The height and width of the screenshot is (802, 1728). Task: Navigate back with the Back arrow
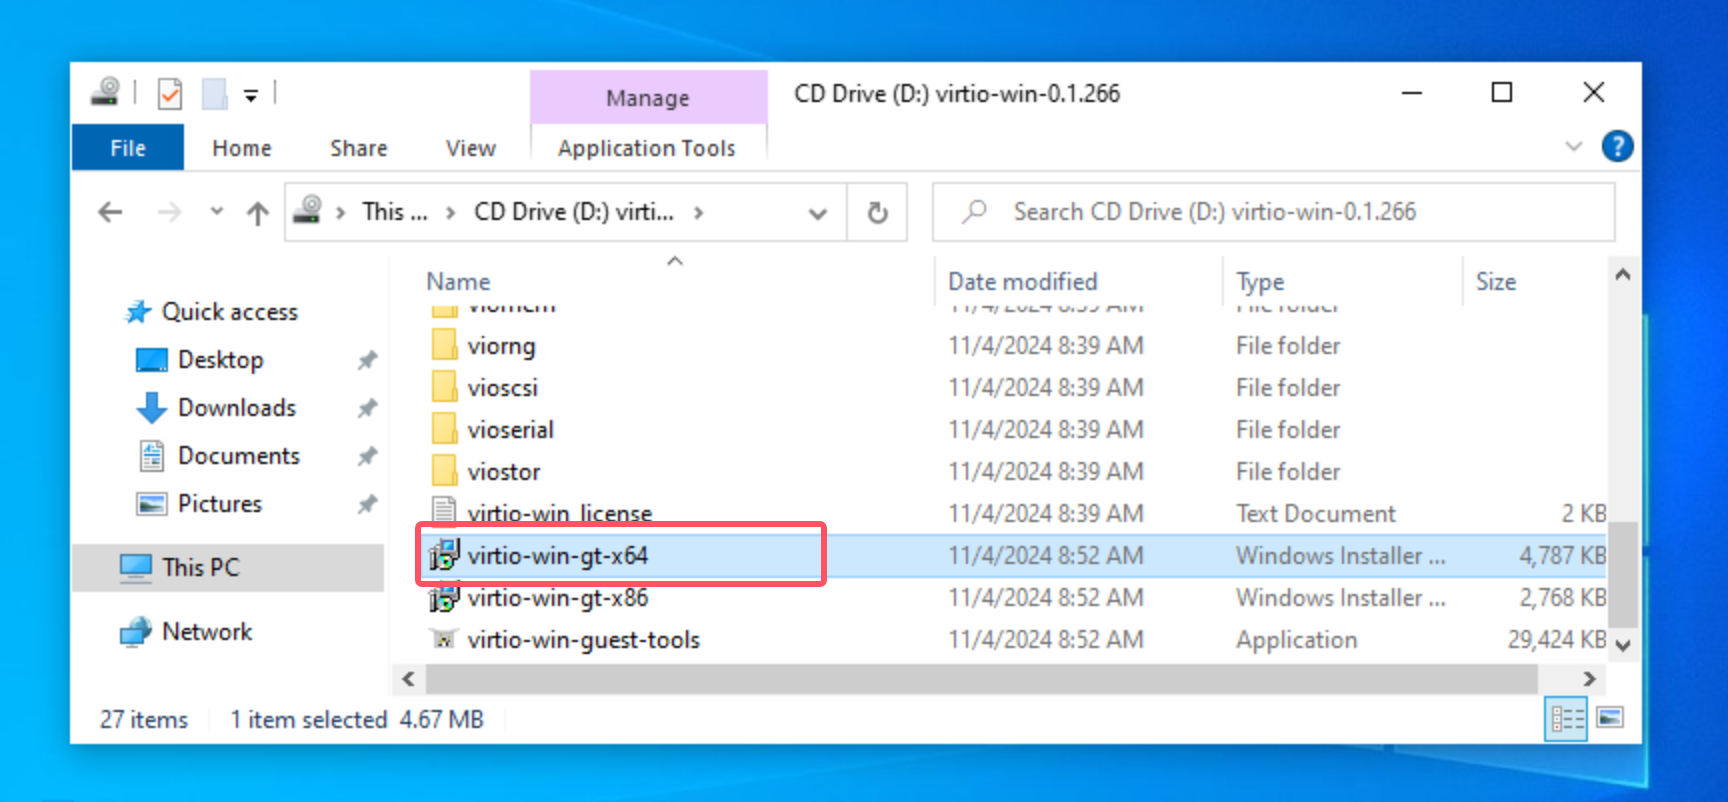pos(110,213)
